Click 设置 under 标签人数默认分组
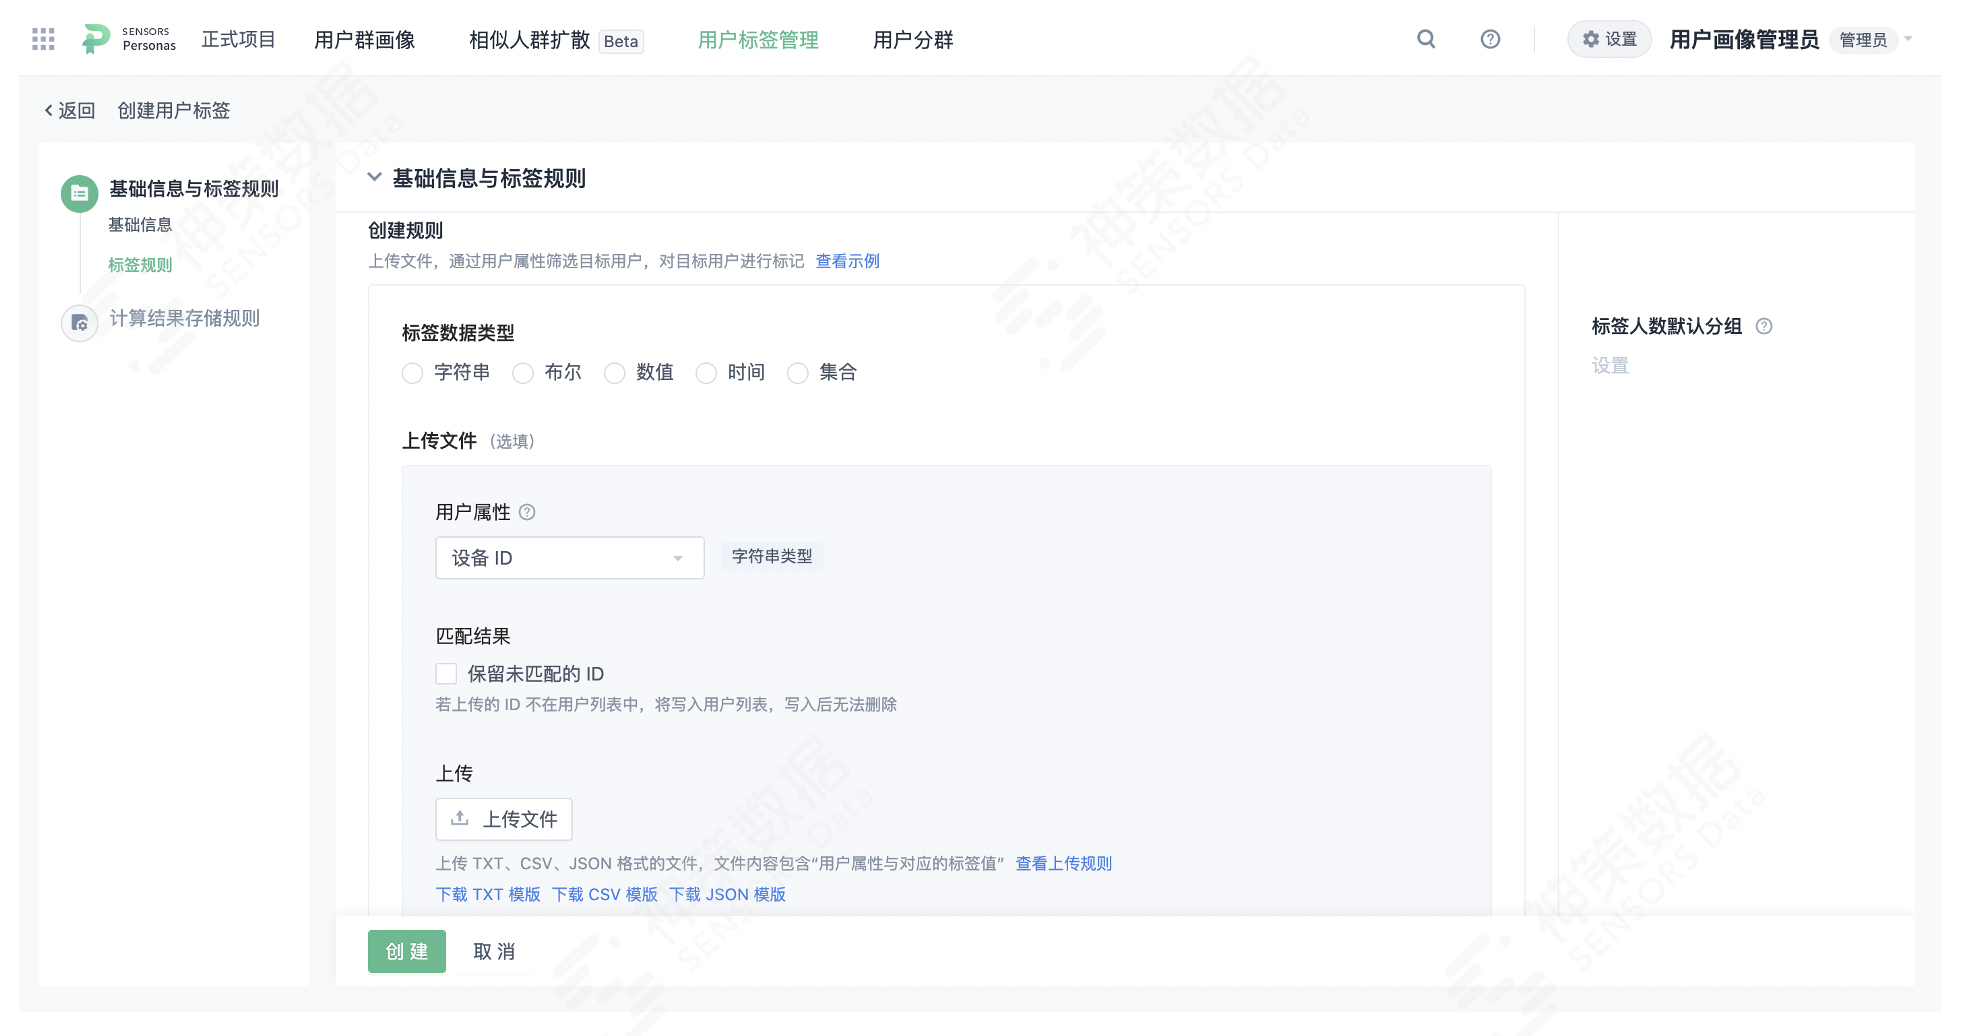The width and height of the screenshot is (1968, 1036). tap(1610, 366)
